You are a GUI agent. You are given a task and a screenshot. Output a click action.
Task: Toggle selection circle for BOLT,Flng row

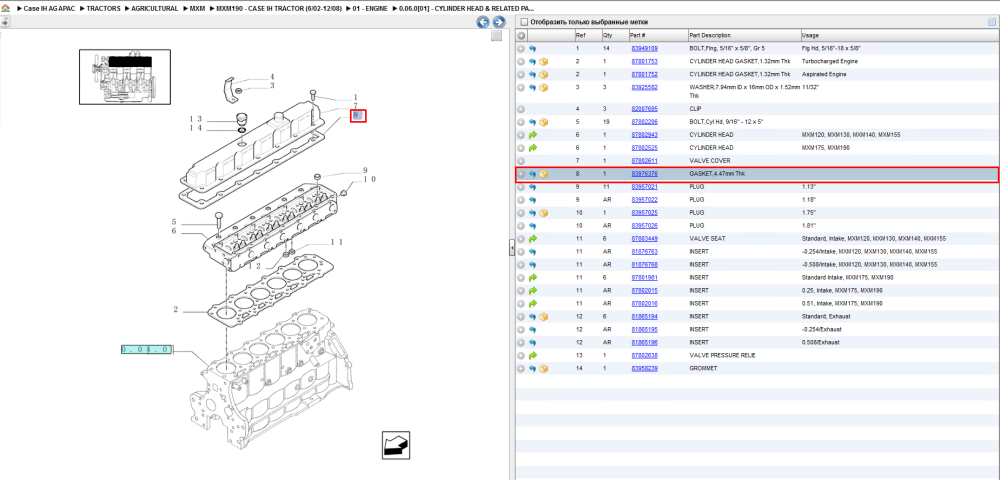tap(521, 48)
